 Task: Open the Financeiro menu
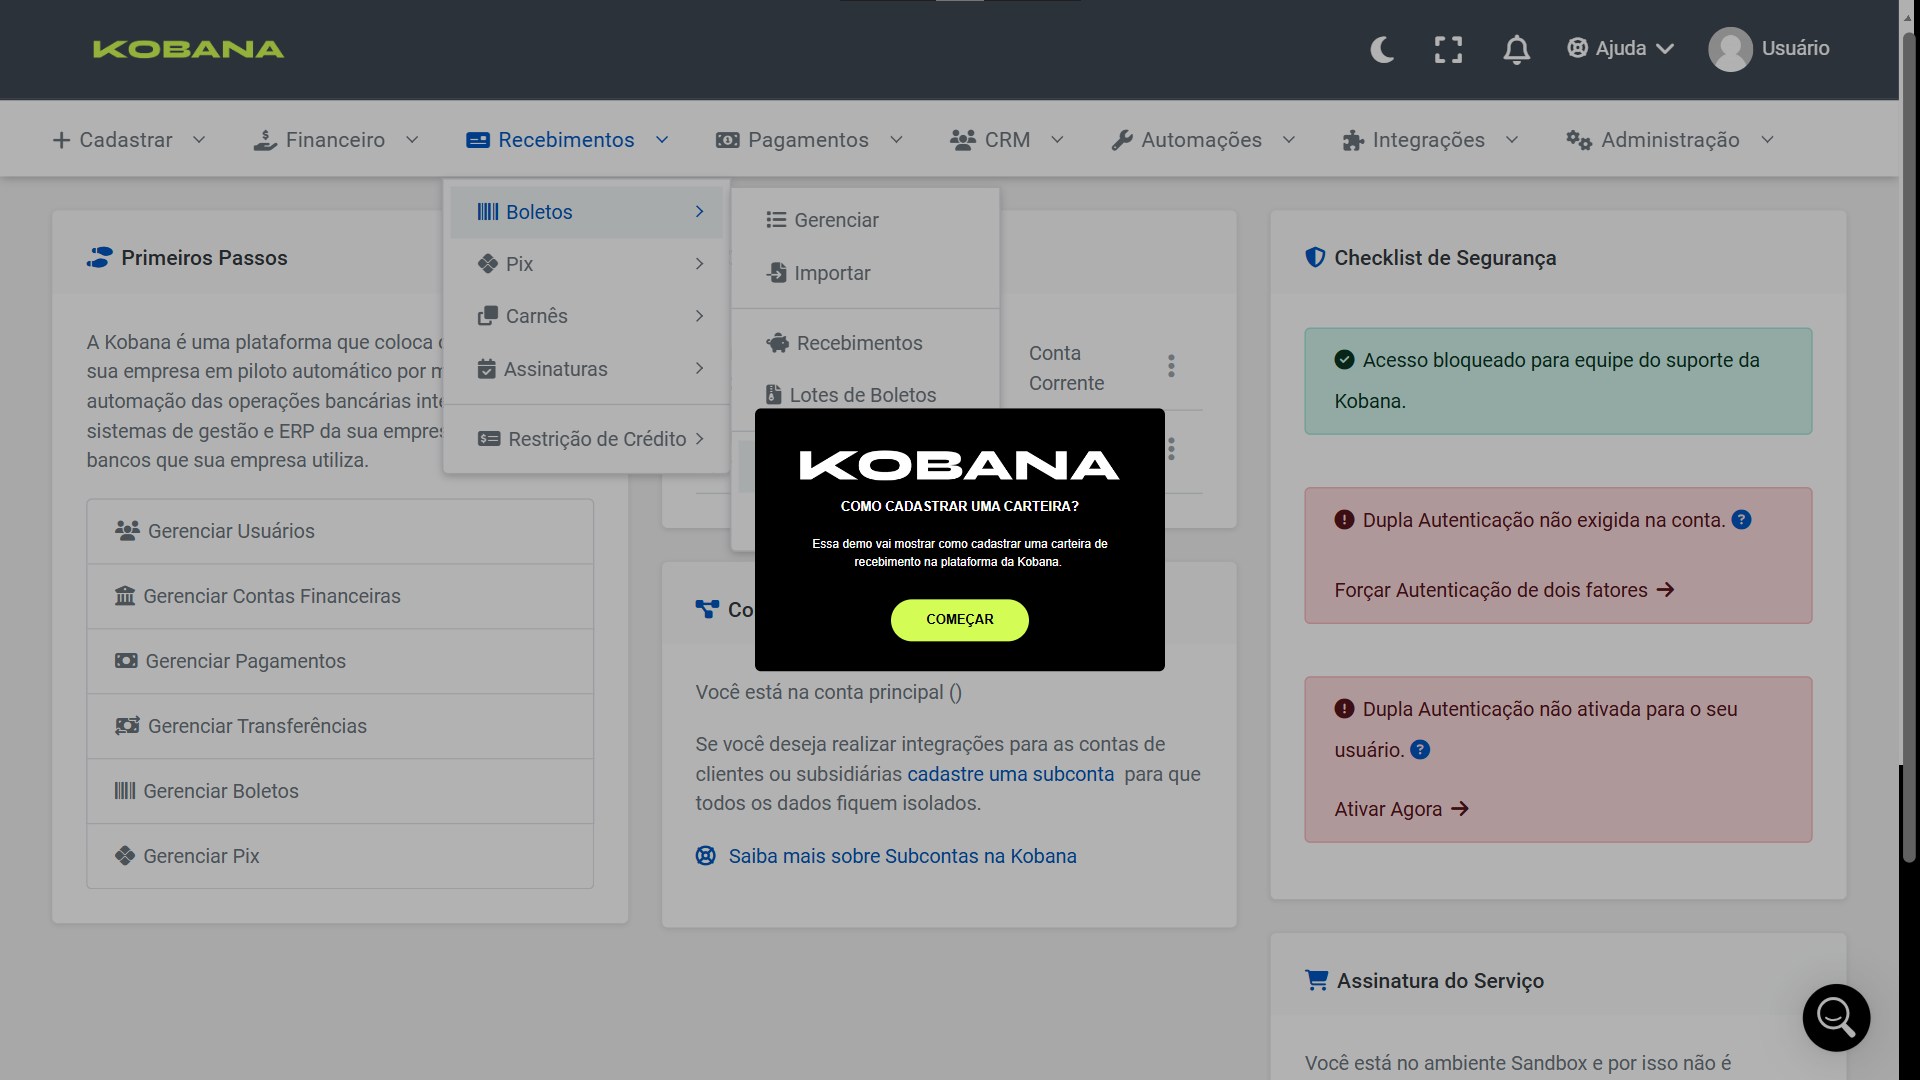click(336, 140)
